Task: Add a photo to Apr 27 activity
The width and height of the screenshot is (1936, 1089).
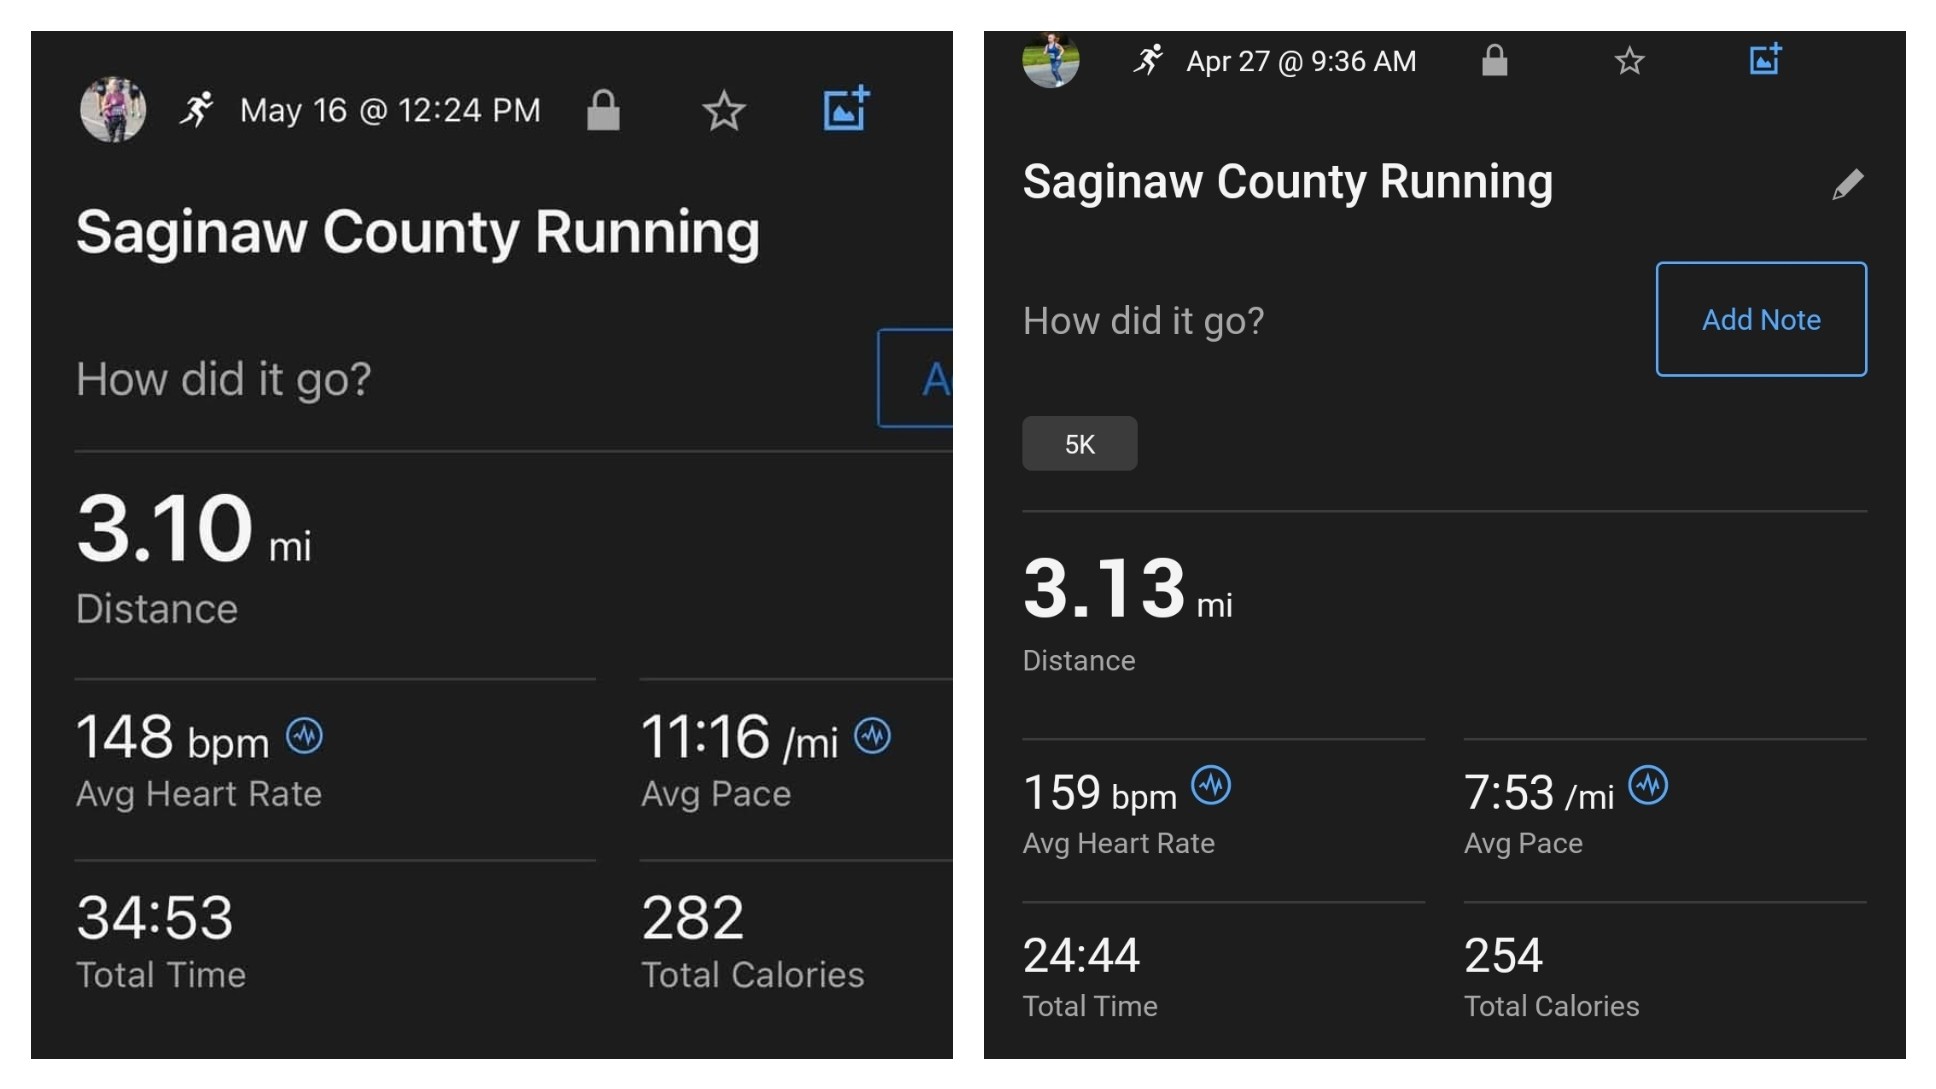Action: [x=1765, y=59]
